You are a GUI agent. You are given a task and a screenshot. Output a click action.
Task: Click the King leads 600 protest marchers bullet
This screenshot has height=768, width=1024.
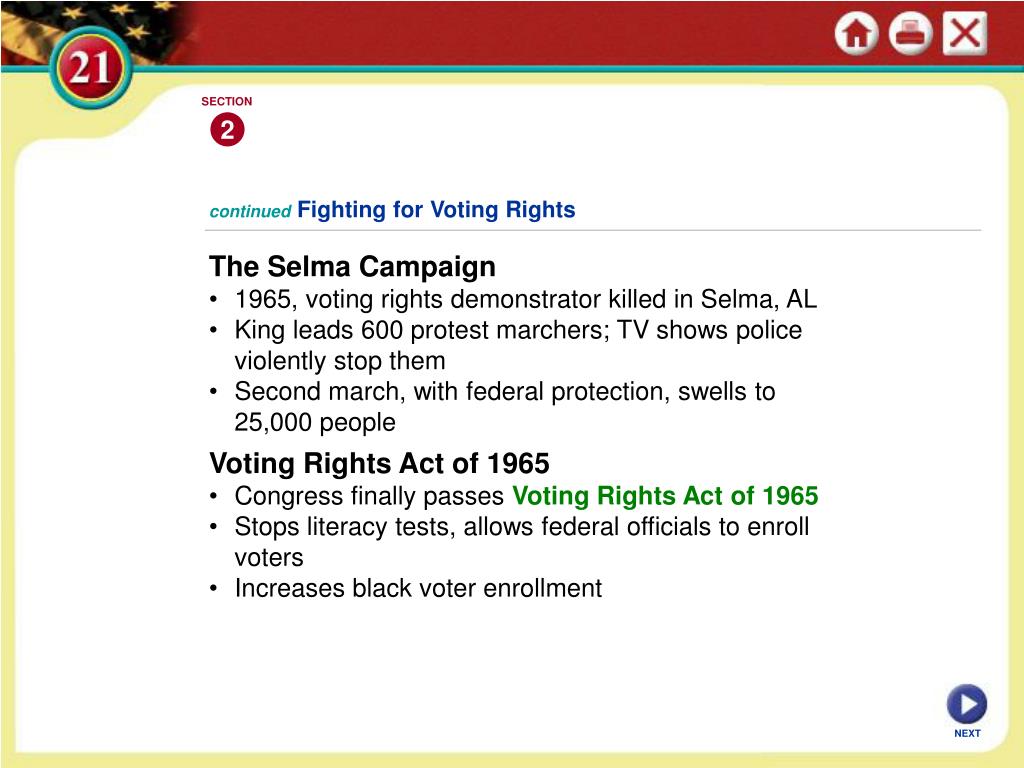click(x=506, y=345)
